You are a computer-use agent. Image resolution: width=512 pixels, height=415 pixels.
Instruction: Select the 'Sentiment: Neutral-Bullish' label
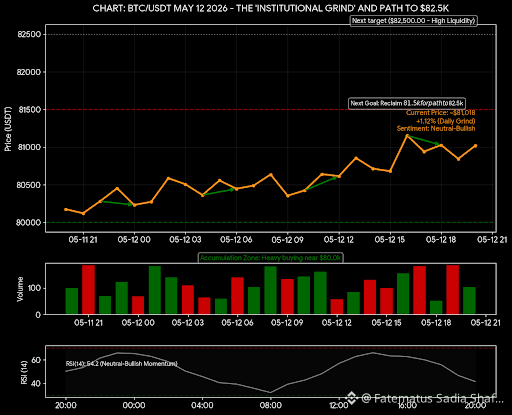(x=436, y=128)
